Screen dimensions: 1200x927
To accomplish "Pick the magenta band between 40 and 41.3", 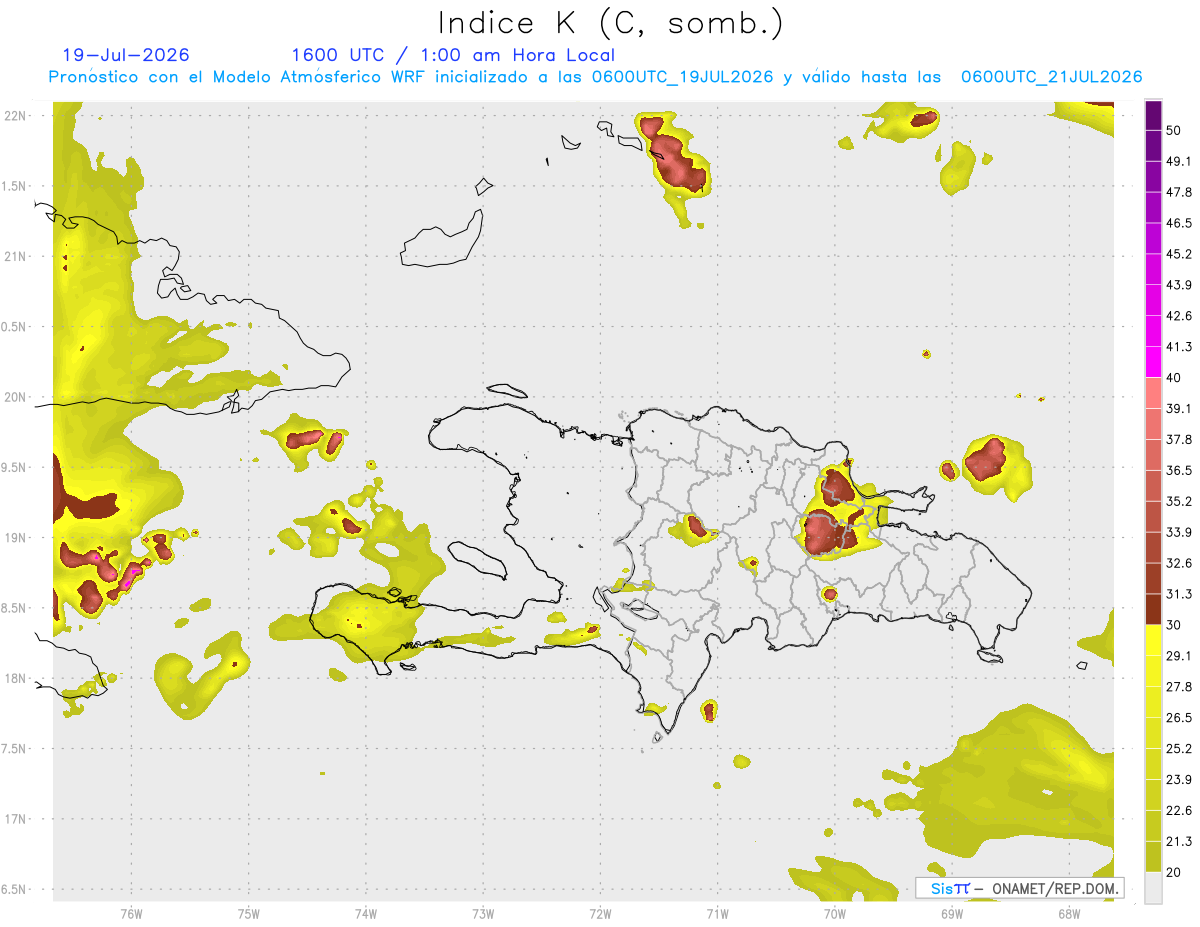I will click(x=1153, y=362).
